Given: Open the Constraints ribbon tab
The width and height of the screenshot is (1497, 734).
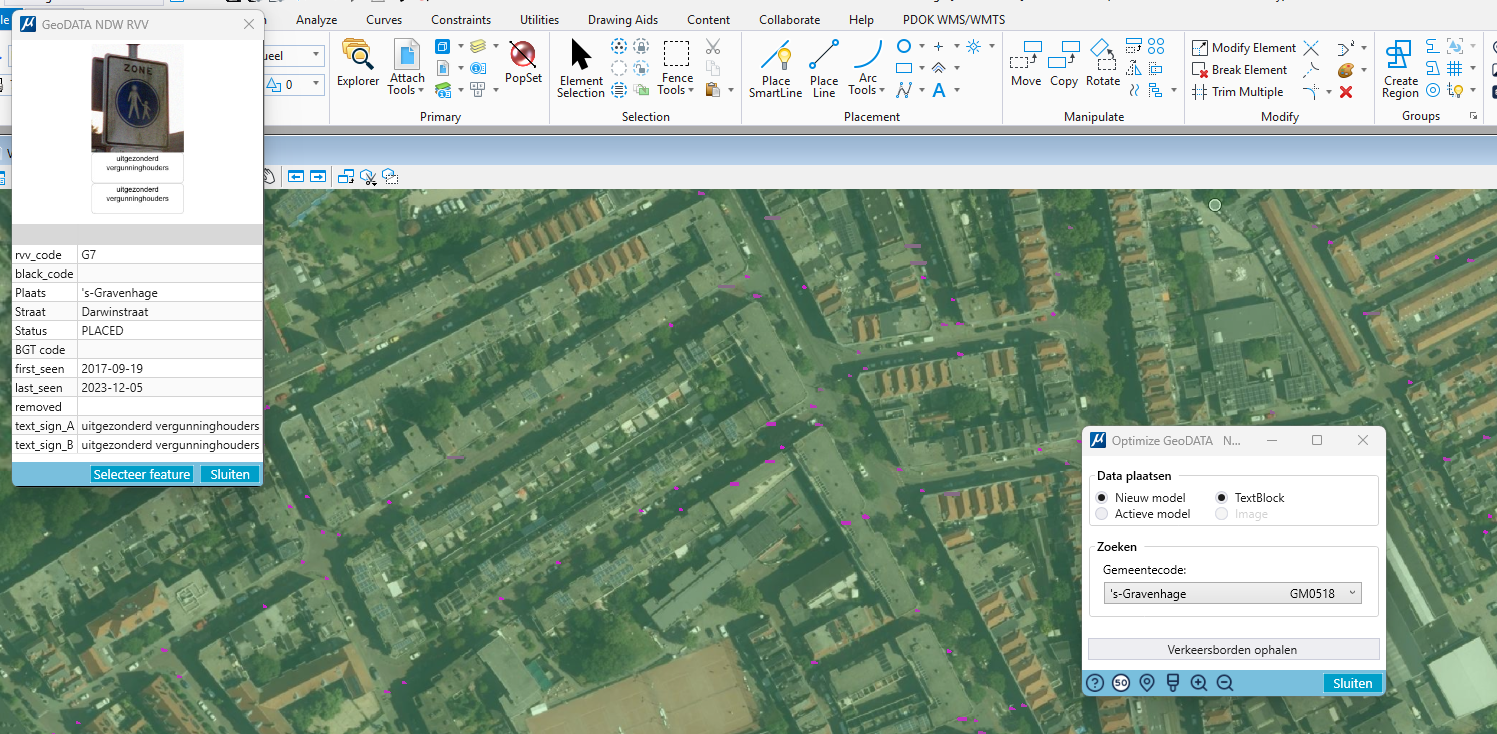Looking at the screenshot, I should [x=461, y=20].
